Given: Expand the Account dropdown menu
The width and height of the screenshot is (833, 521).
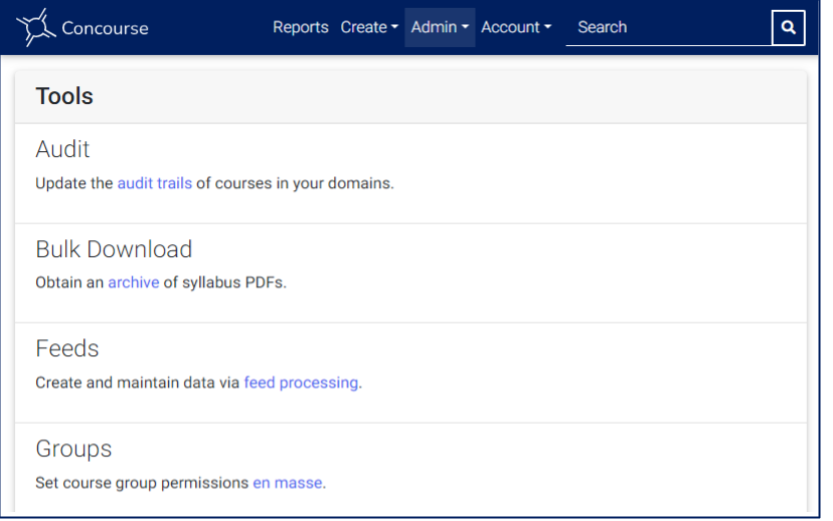Looking at the screenshot, I should (516, 27).
